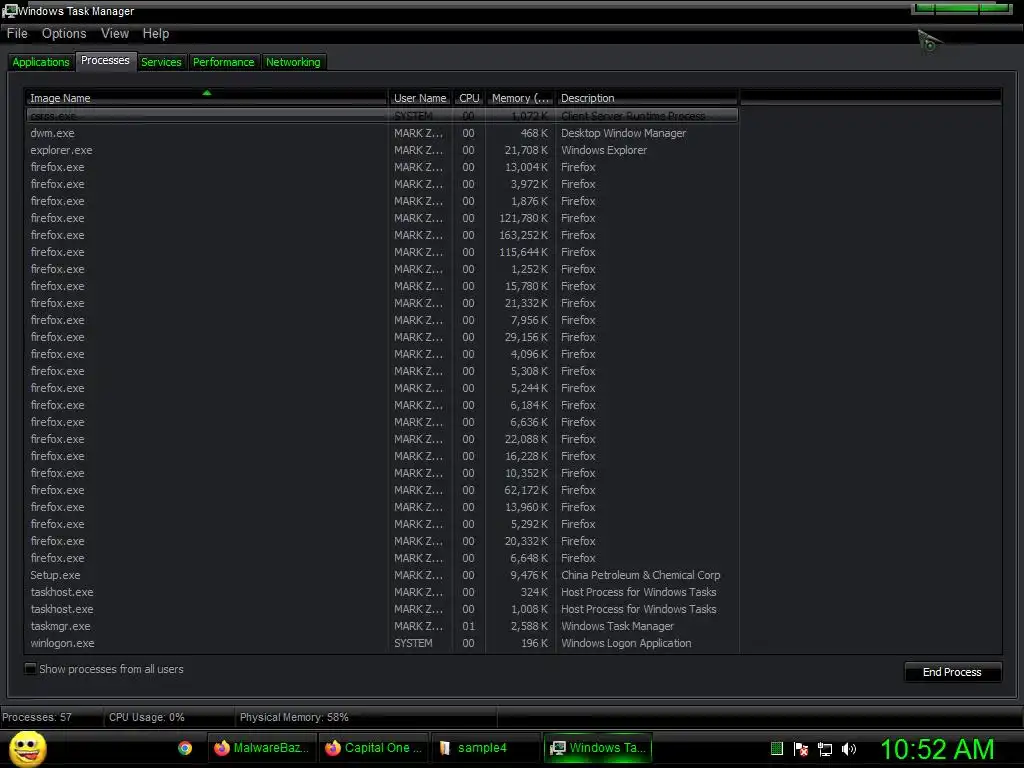Click the Windows Logon Application description
Screen dimensions: 1024x768
[x=626, y=643]
